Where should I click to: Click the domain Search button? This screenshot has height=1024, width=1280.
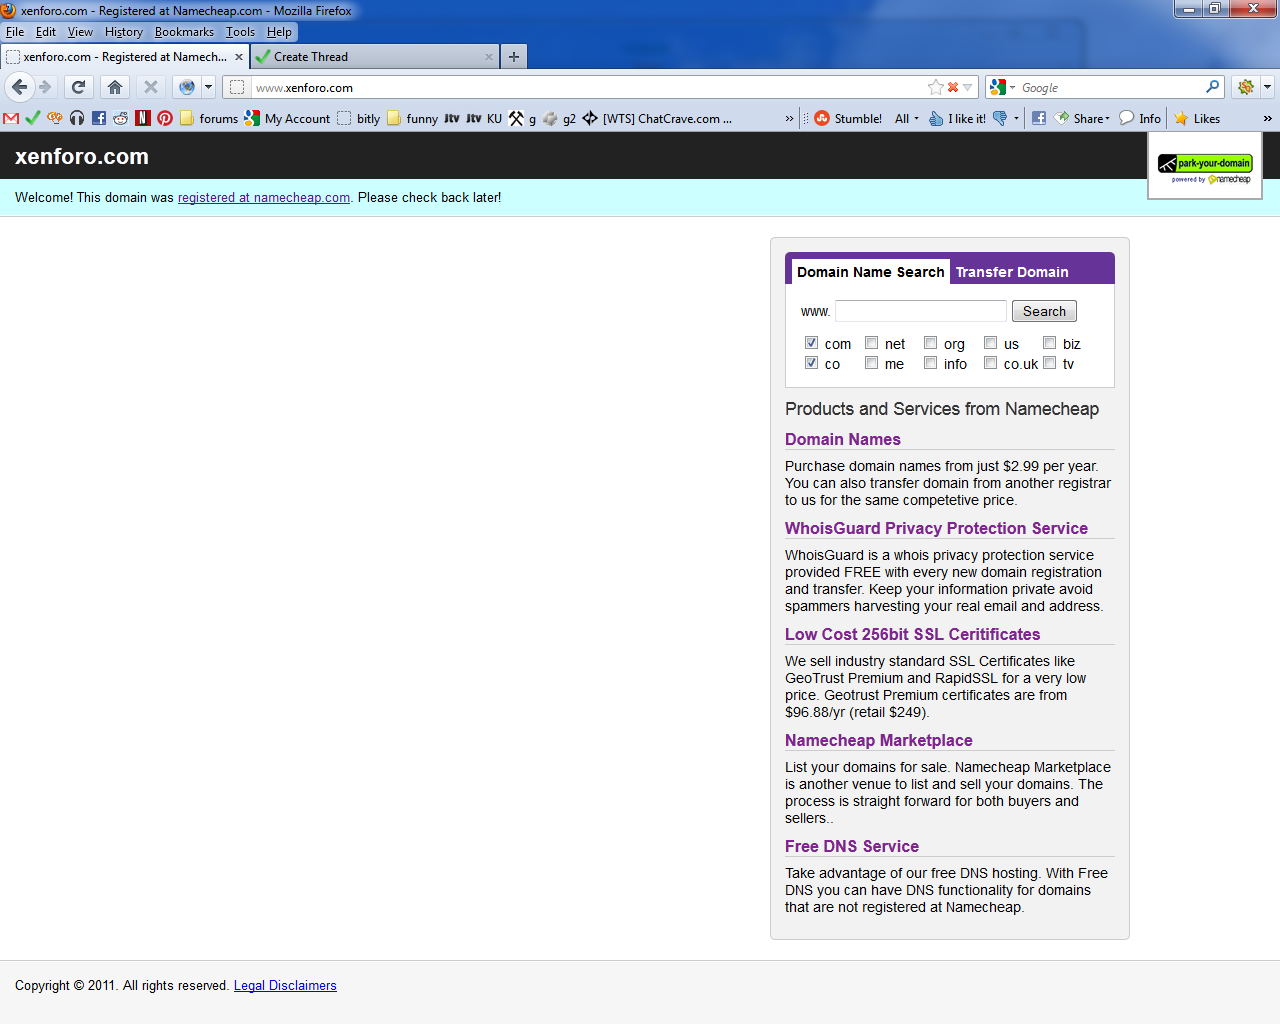tap(1044, 311)
